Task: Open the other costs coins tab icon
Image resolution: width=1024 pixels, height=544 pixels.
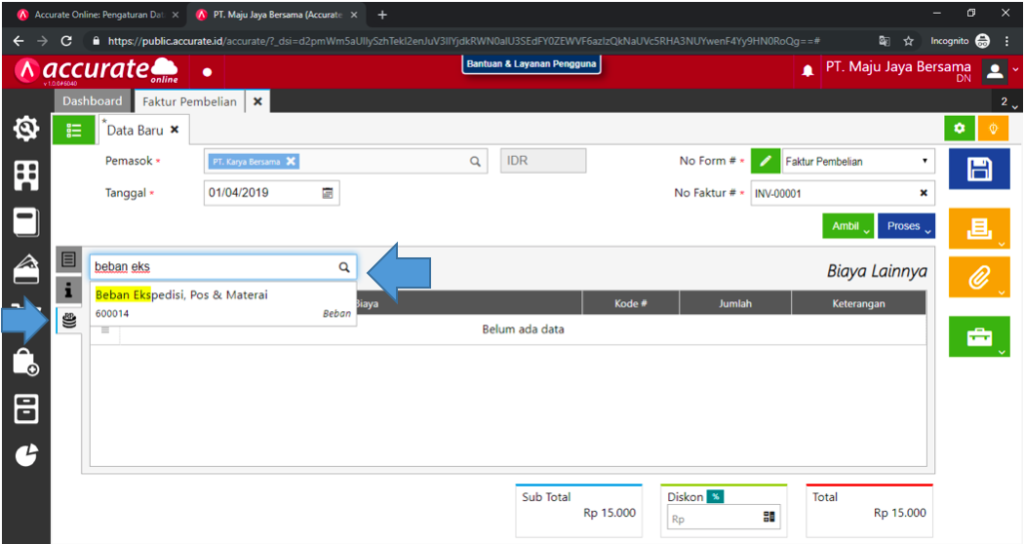Action: [69, 320]
